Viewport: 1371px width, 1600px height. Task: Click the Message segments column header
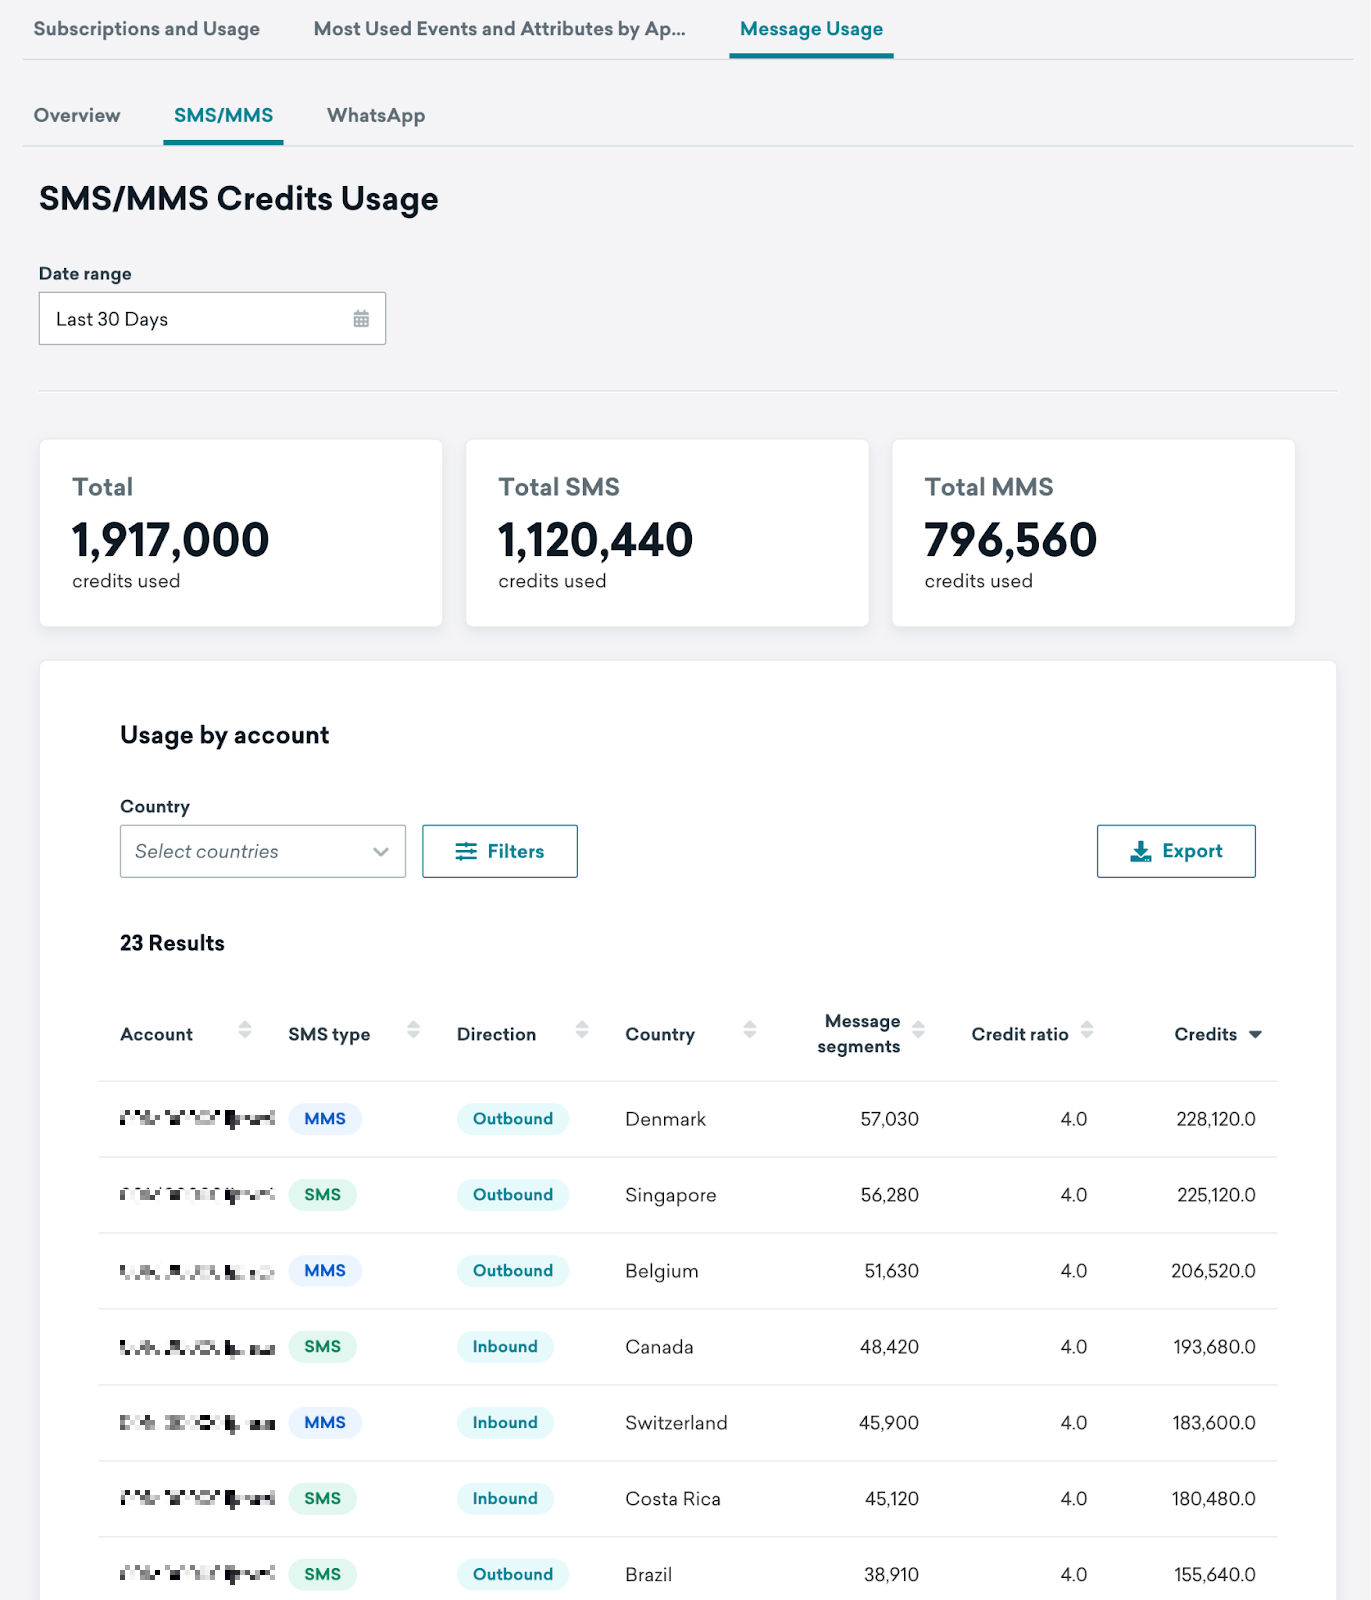tap(859, 1034)
